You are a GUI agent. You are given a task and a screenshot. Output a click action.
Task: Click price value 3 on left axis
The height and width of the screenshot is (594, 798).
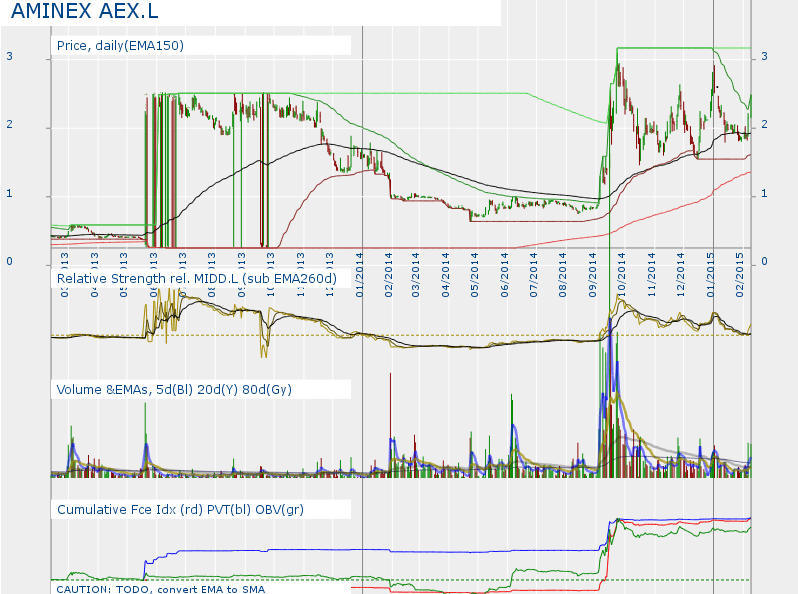tap(9, 56)
